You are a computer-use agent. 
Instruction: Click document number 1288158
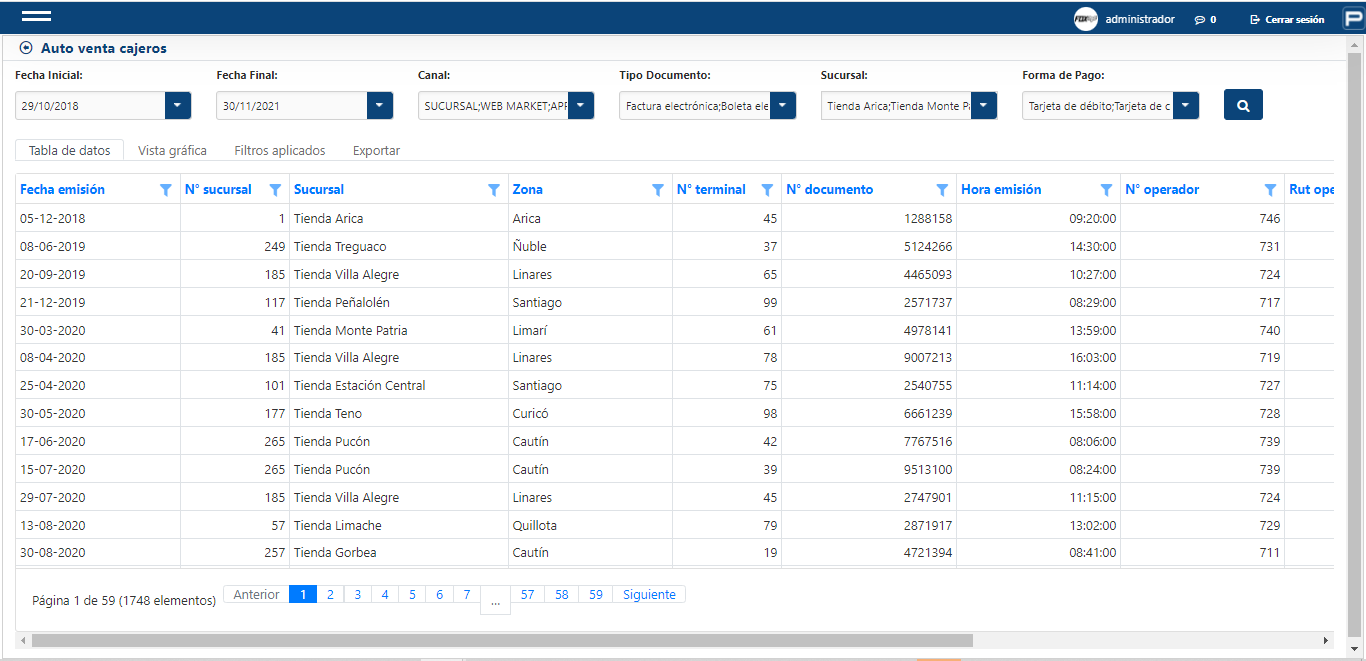[927, 218]
